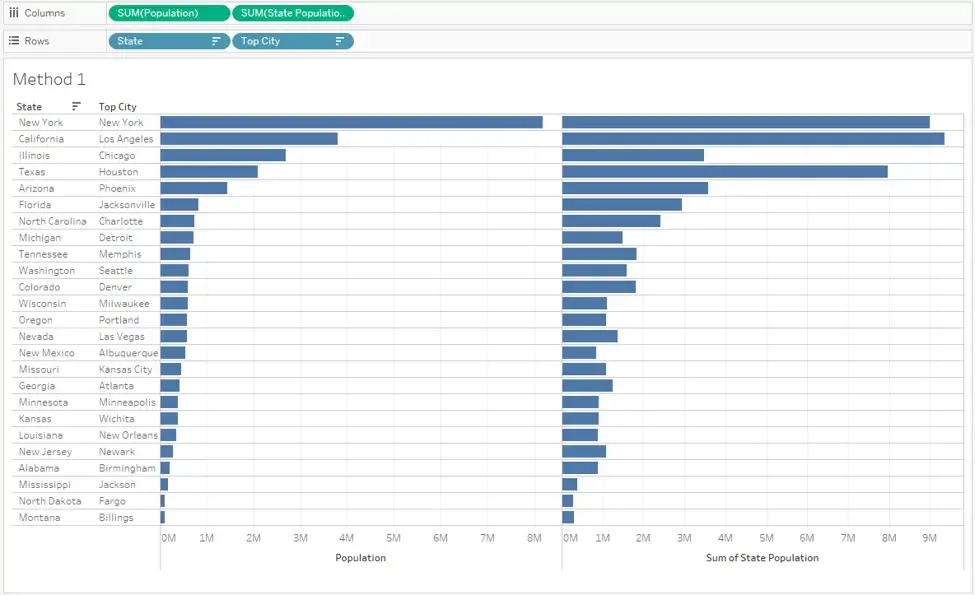Click sort icon on Top City pill

[x=340, y=41]
